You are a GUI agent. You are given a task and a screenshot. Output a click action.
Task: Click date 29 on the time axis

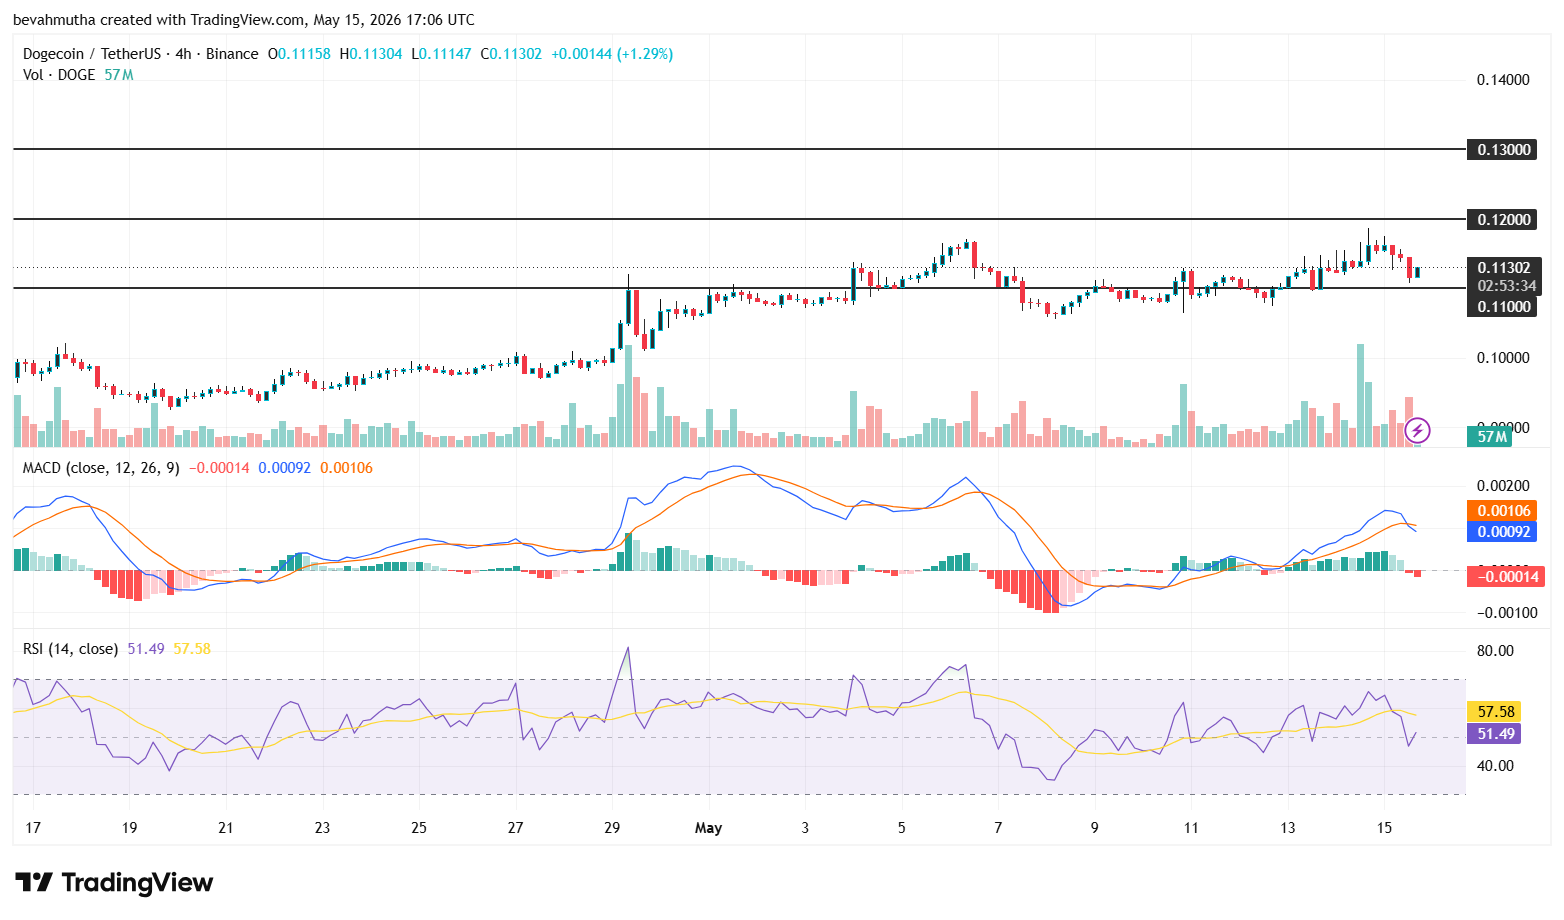click(x=612, y=828)
